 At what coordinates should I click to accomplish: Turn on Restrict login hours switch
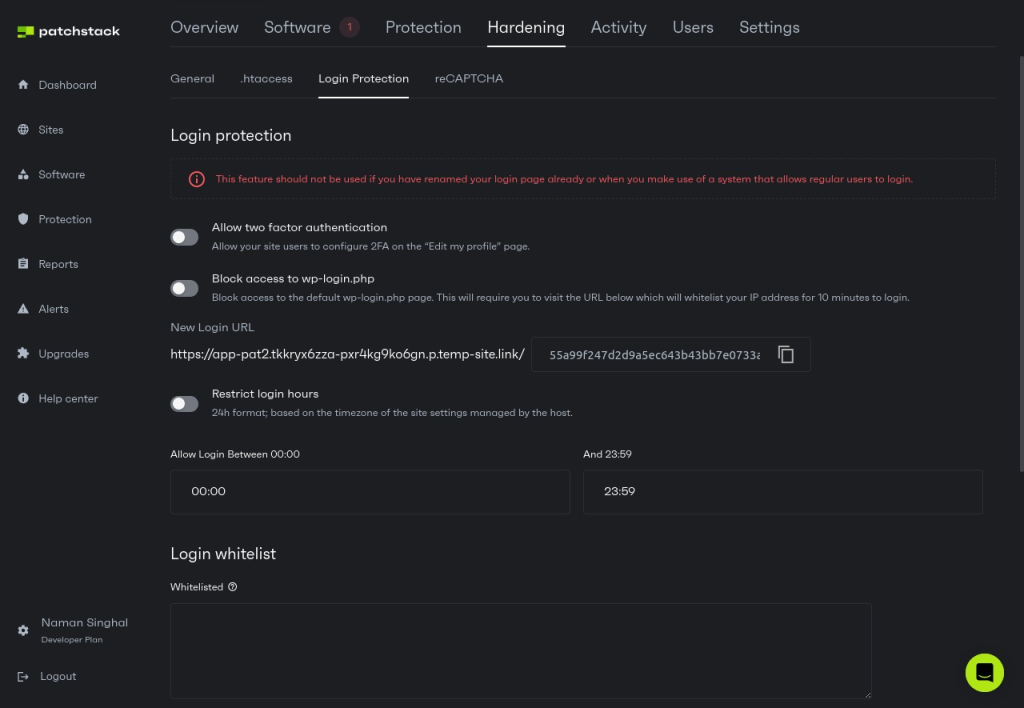click(184, 403)
